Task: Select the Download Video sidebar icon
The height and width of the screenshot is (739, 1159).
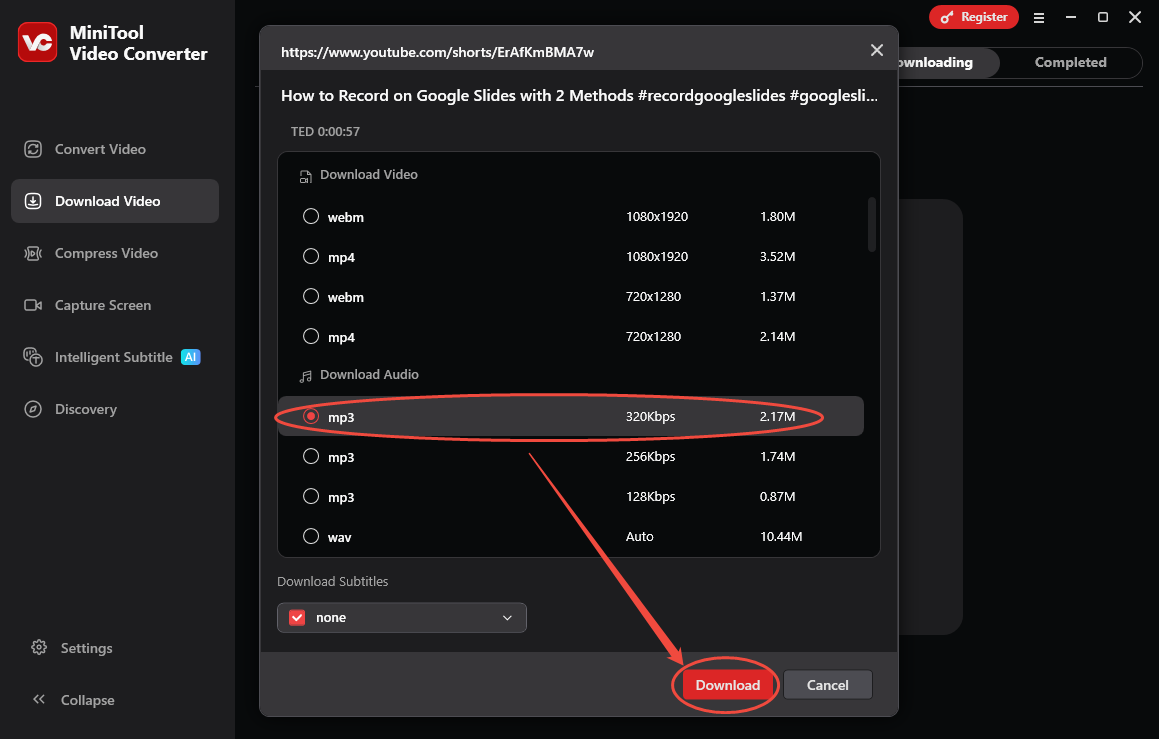Action: click(106, 200)
